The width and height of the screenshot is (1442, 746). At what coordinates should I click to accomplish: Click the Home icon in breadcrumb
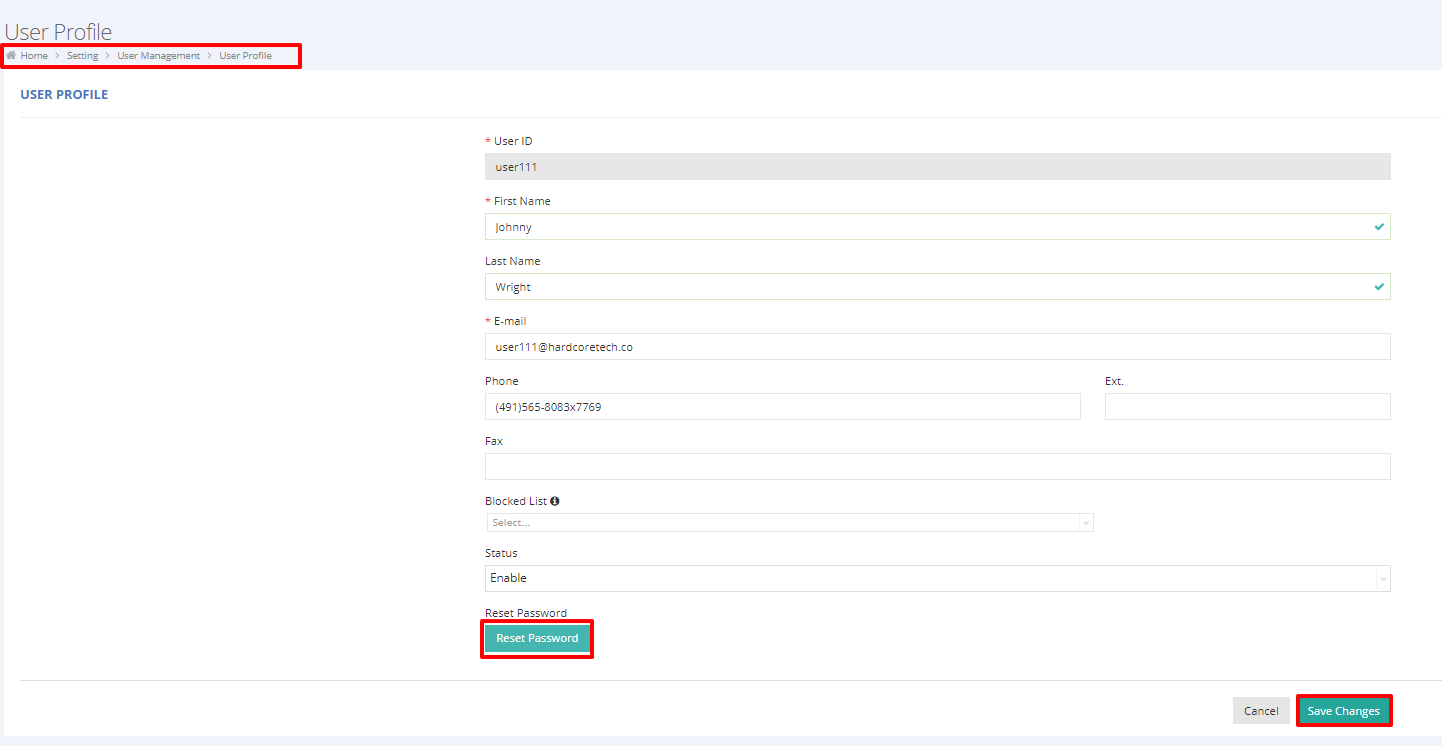click(x=11, y=56)
